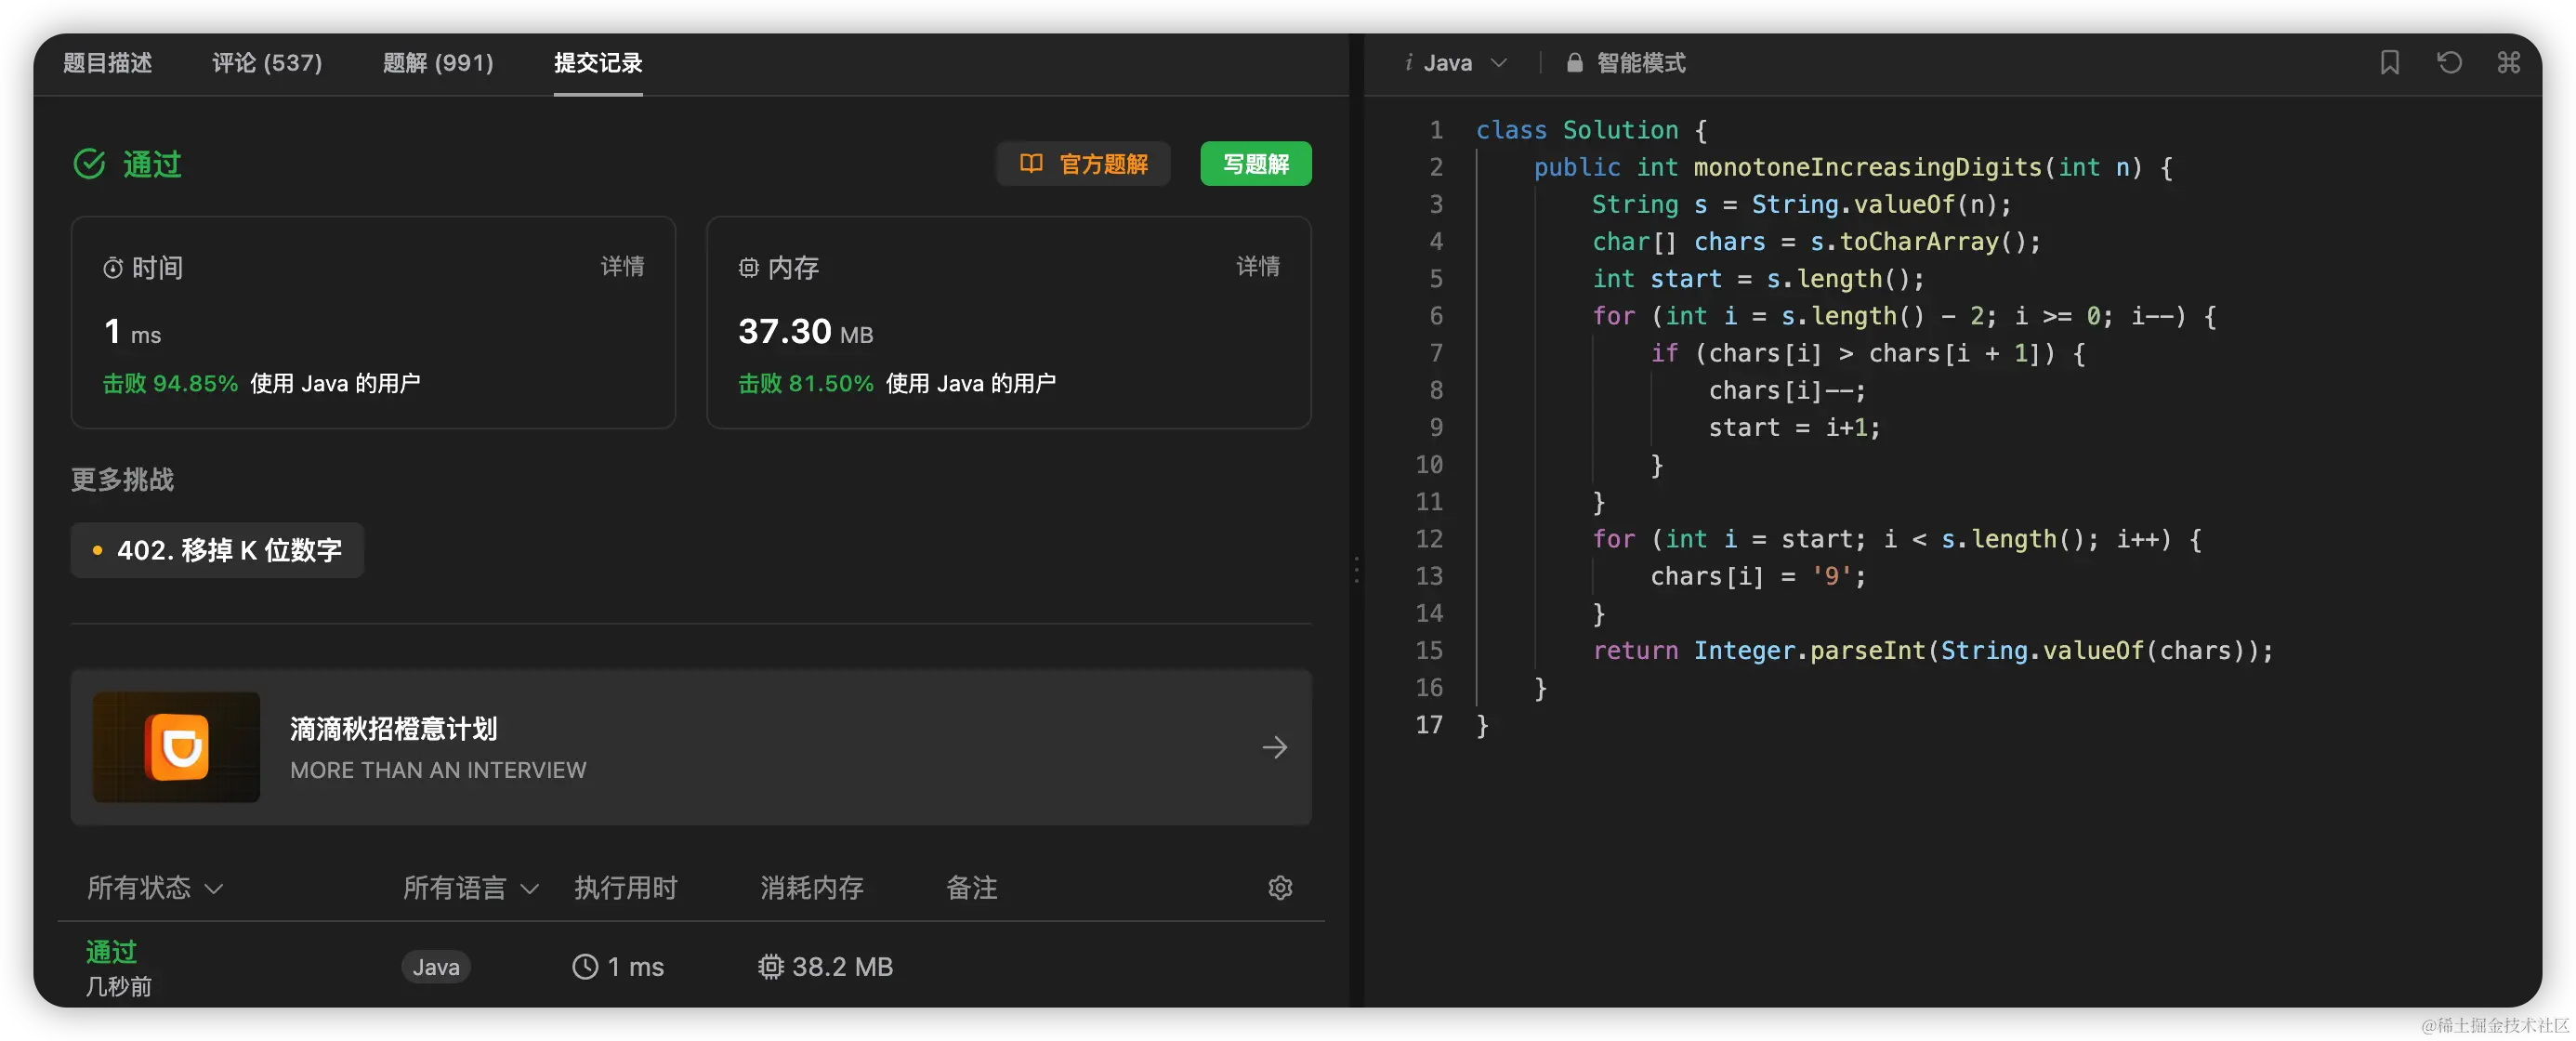
Task: Click the green 写题解 button
Action: pos(1255,164)
